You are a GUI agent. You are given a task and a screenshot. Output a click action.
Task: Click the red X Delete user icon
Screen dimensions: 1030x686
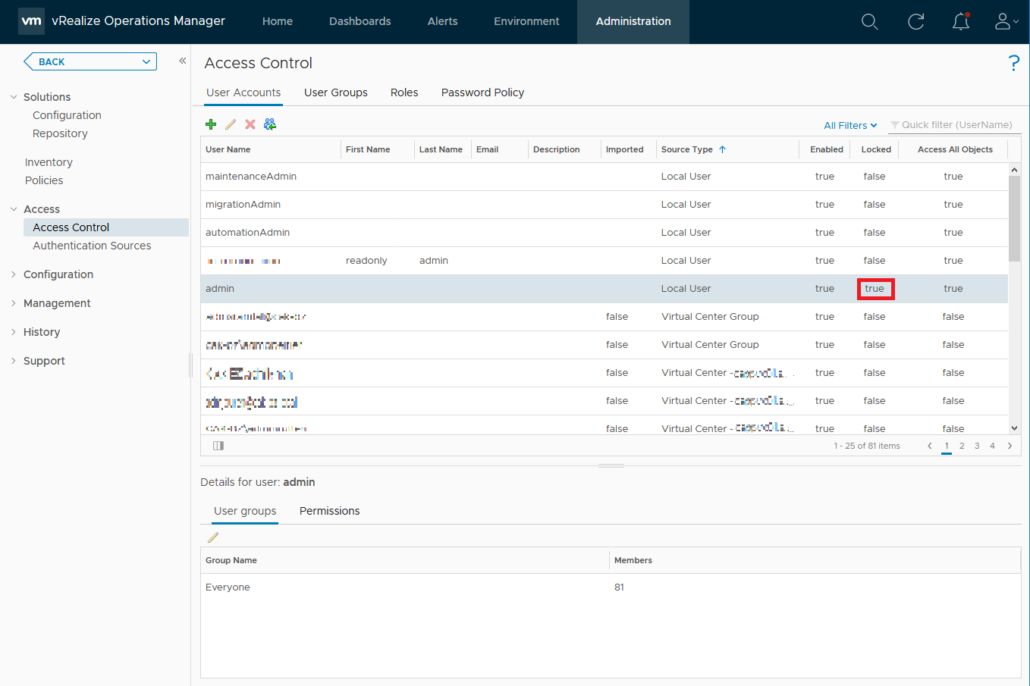250,124
